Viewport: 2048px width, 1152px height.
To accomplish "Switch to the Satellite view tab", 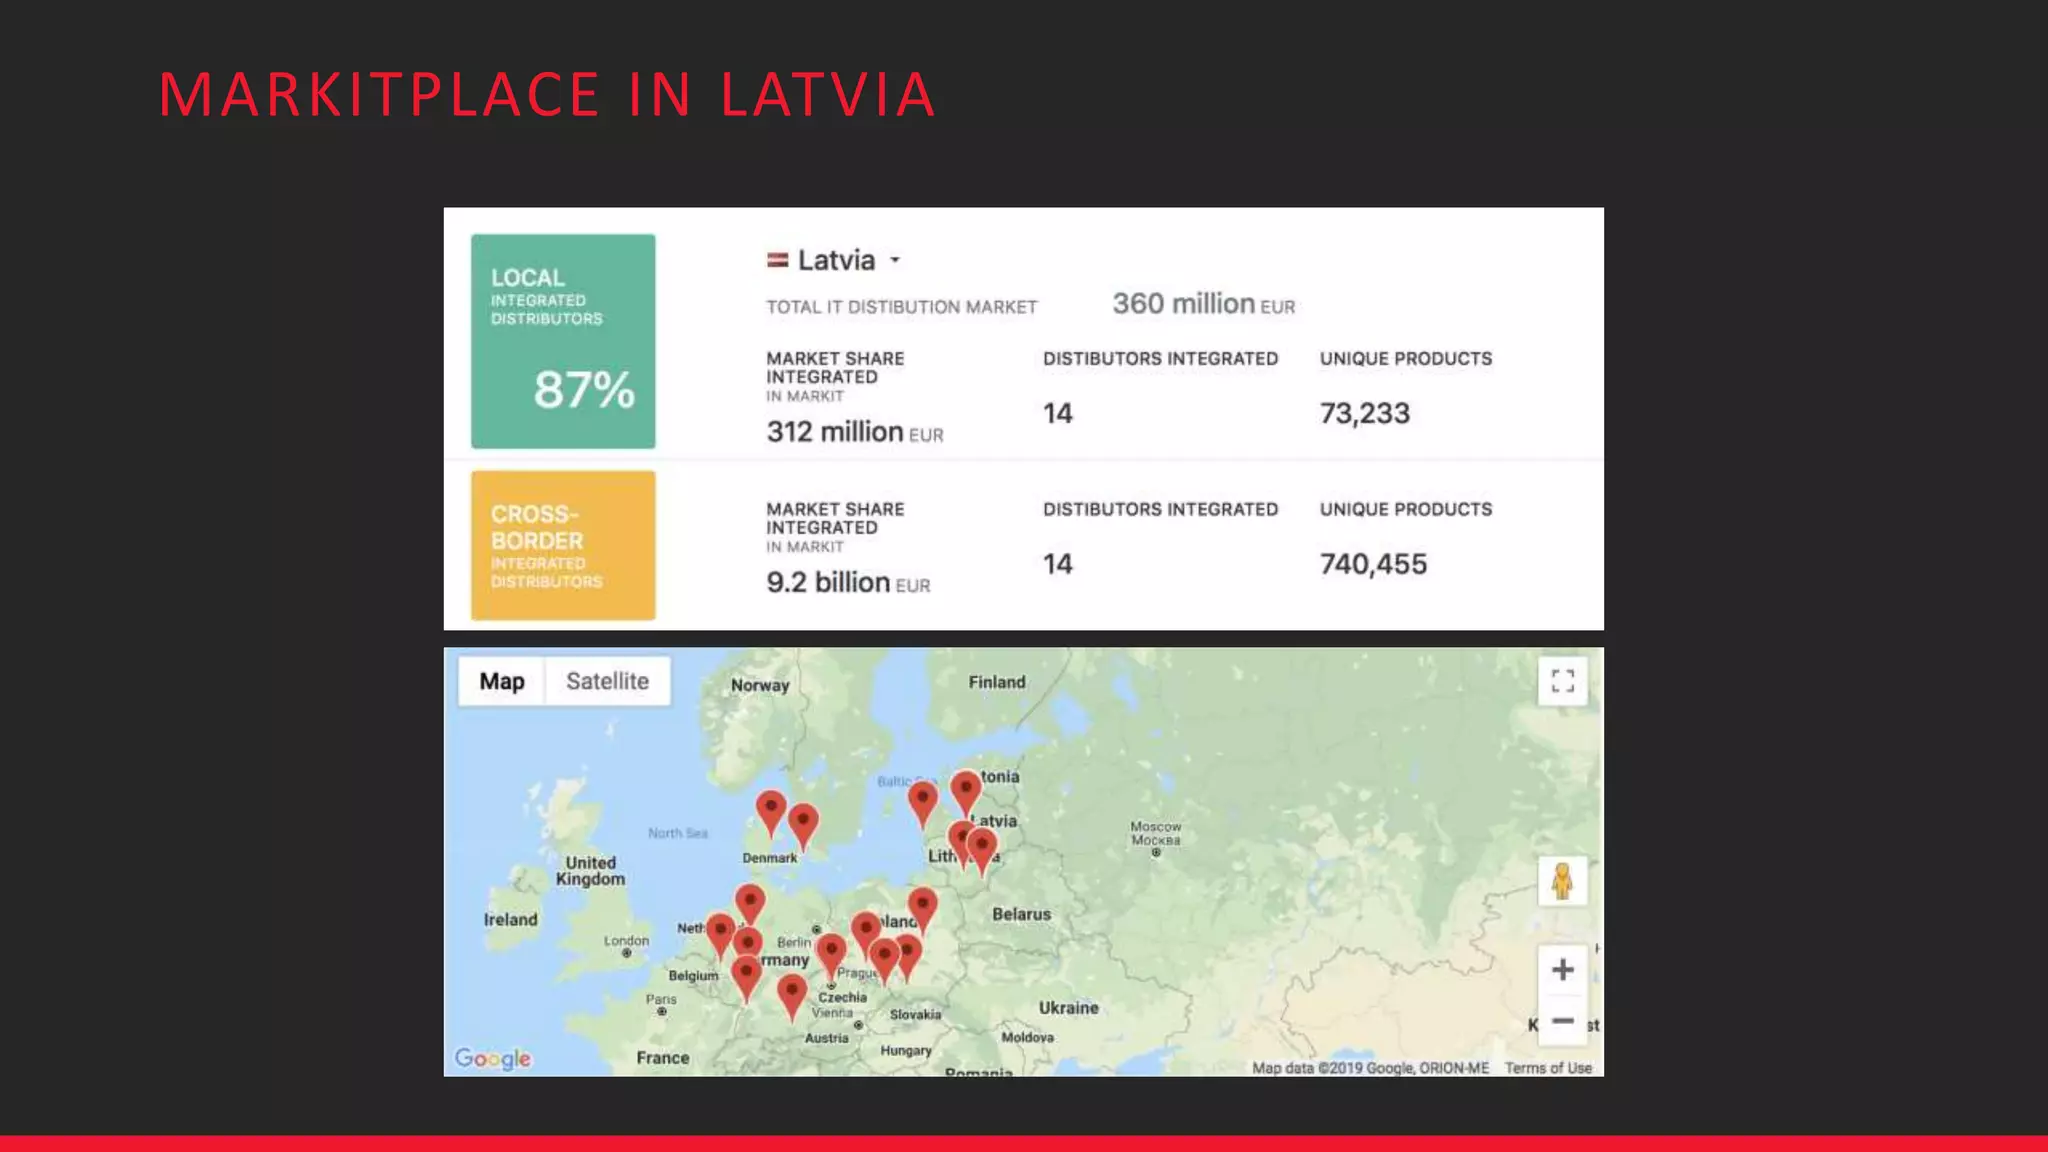I will click(607, 681).
